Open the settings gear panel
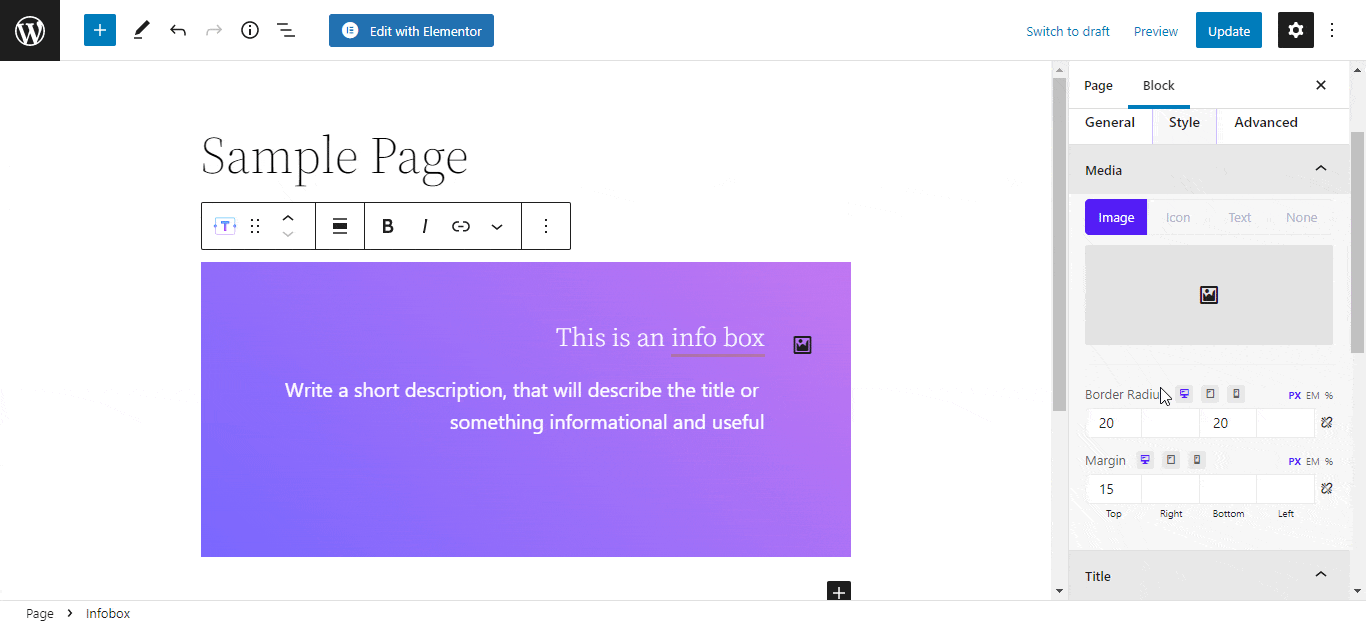The image size is (1366, 625). pos(1296,30)
